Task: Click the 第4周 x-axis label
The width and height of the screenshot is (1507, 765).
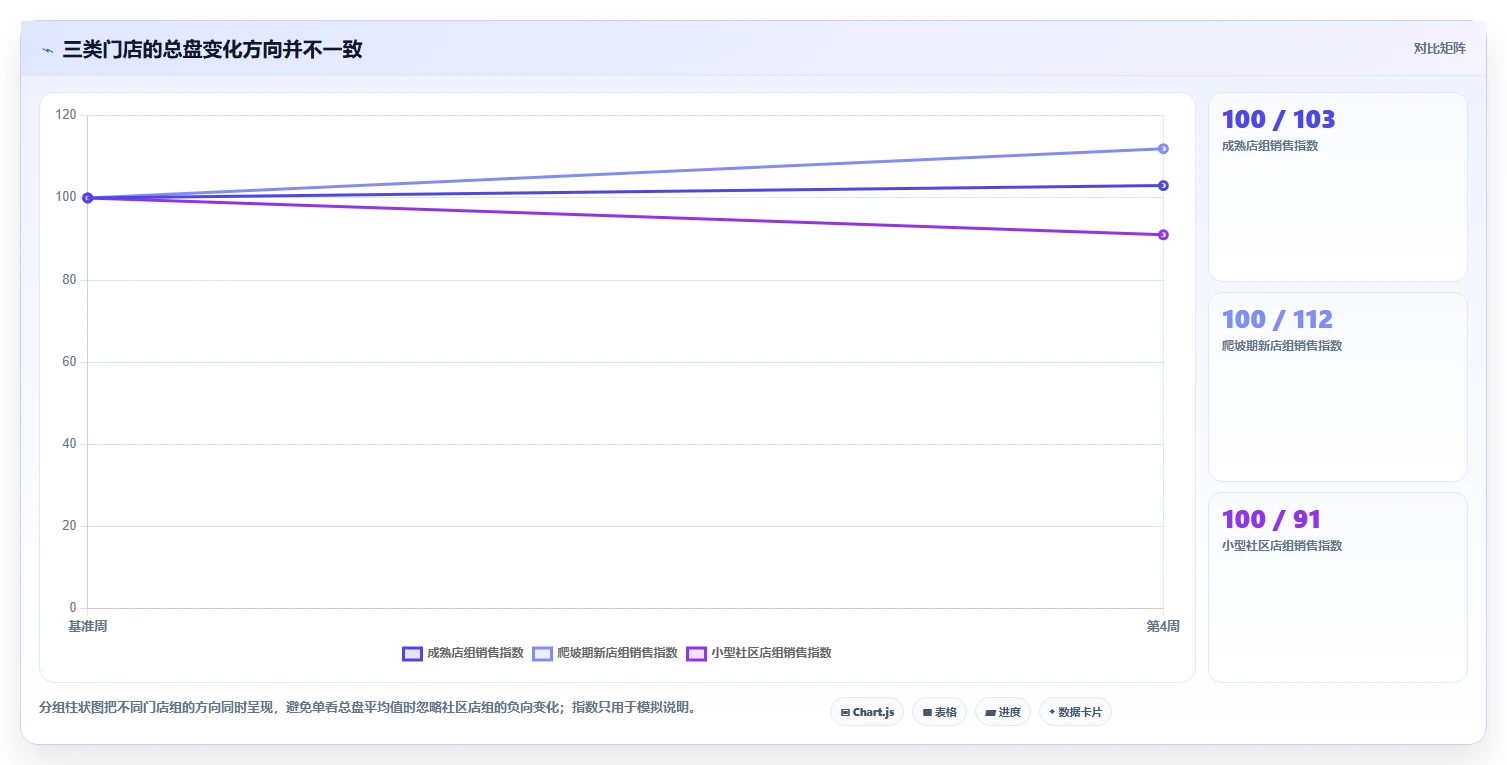Action: (1163, 626)
